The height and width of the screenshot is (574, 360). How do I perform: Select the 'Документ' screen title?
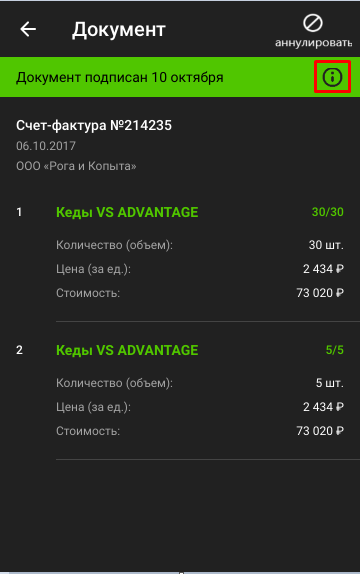pyautogui.click(x=119, y=30)
